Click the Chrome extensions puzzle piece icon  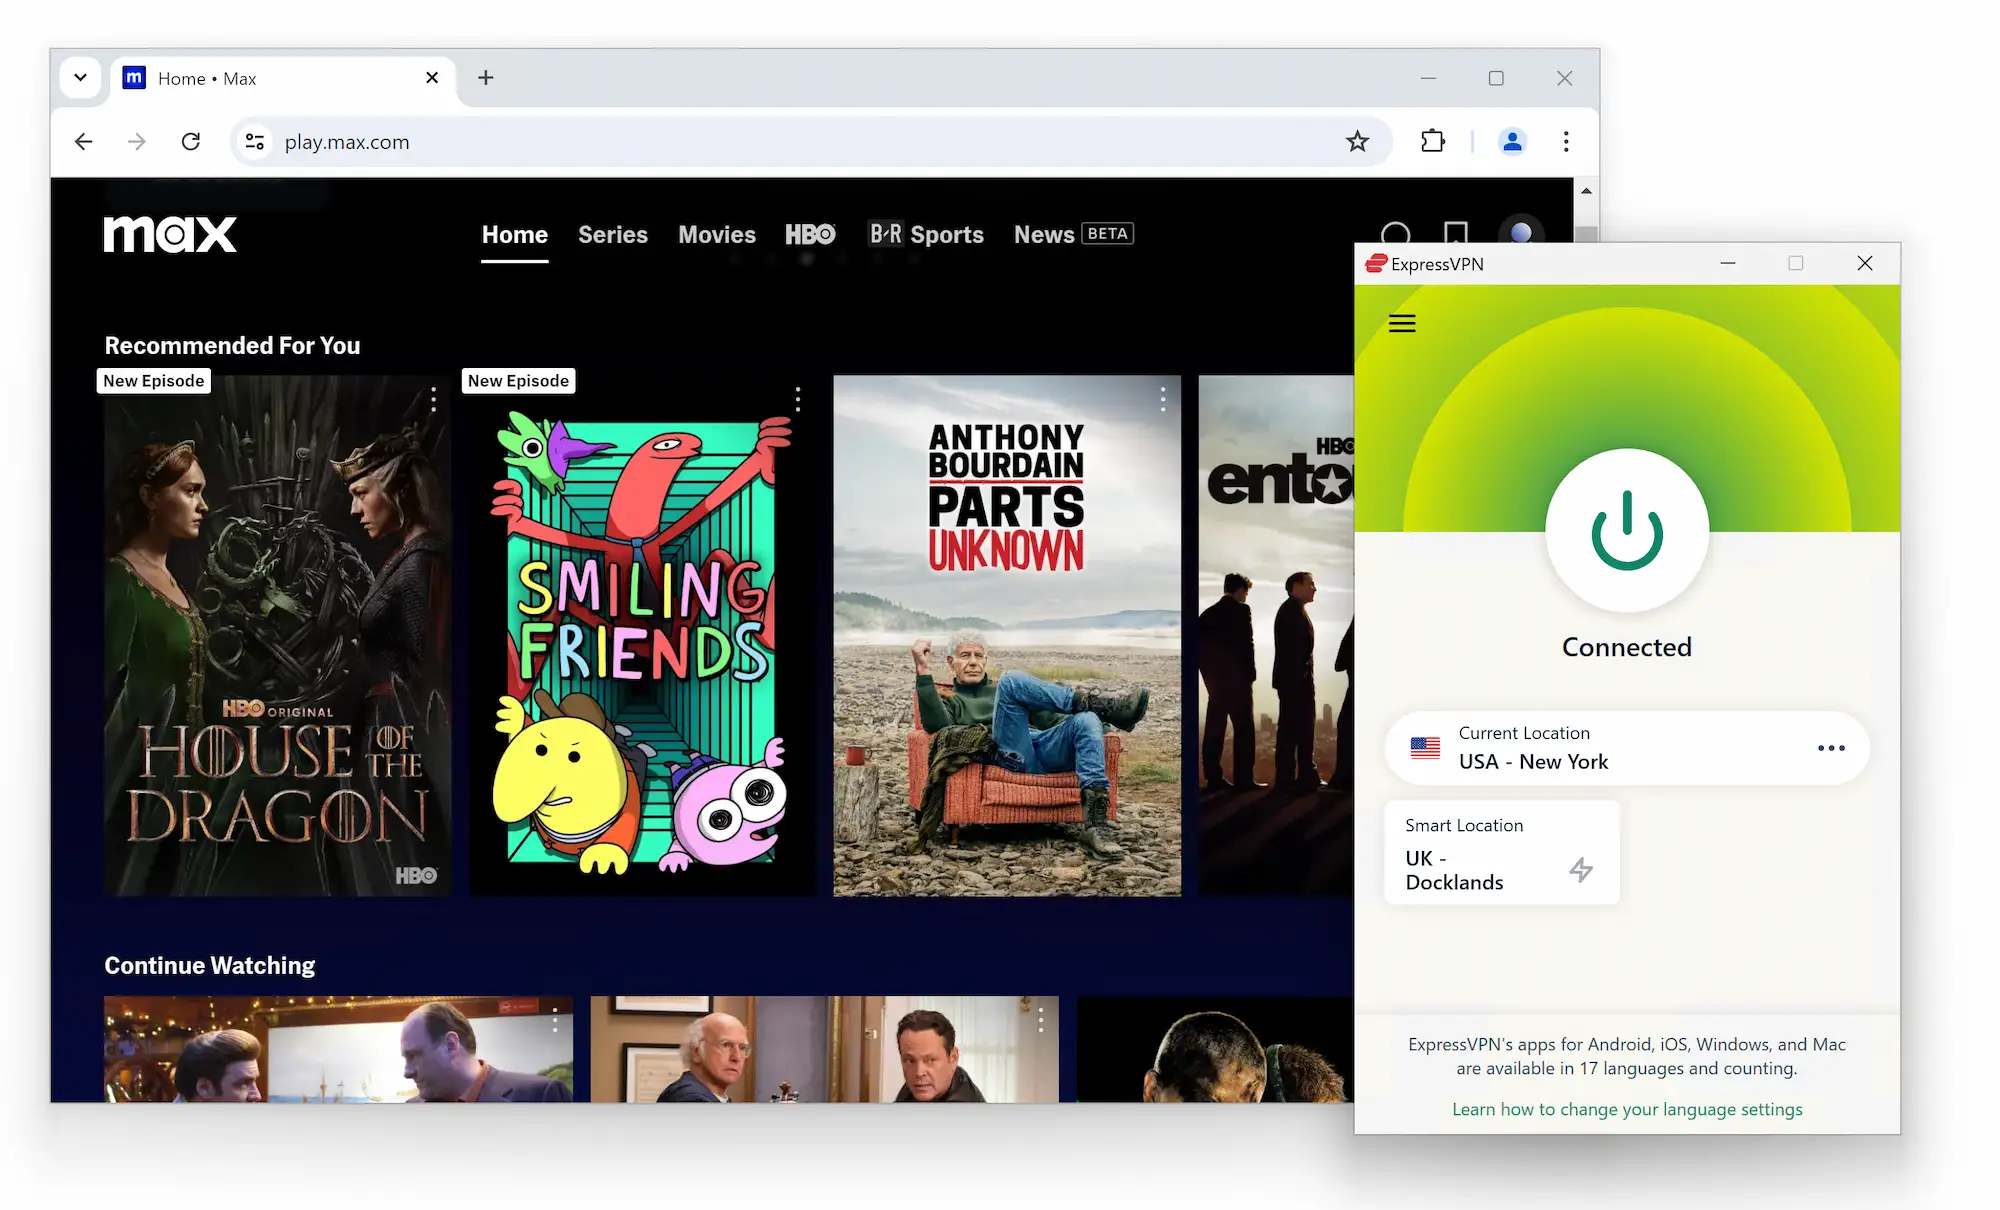tap(1433, 140)
